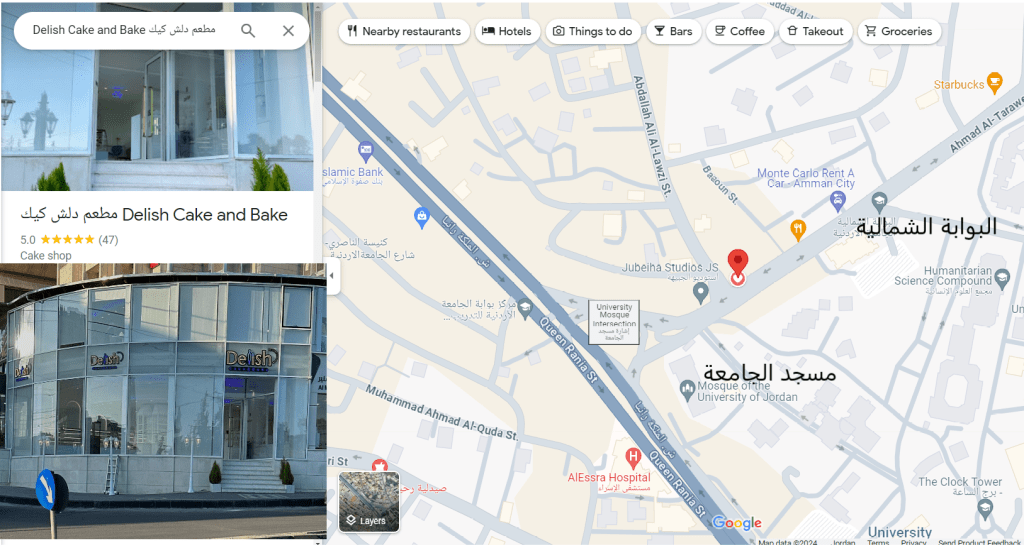Click The Clock Tower landmark icon
The image size is (1024, 548).
click(985, 508)
